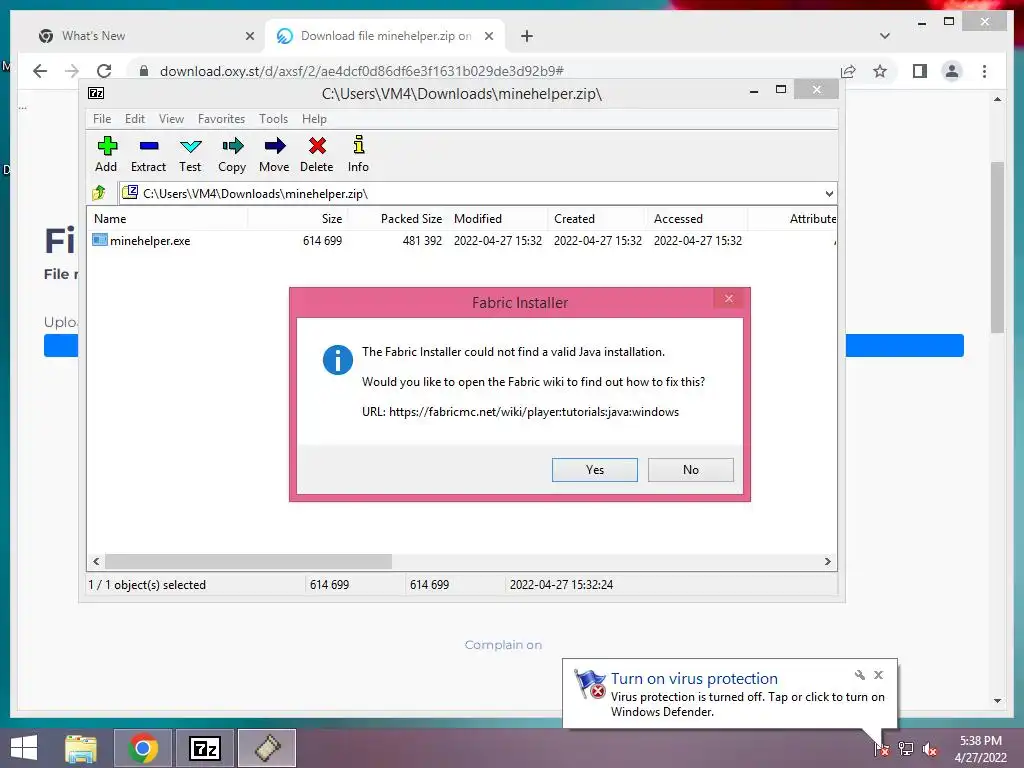Dismiss the virus protection notification

pos(878,675)
